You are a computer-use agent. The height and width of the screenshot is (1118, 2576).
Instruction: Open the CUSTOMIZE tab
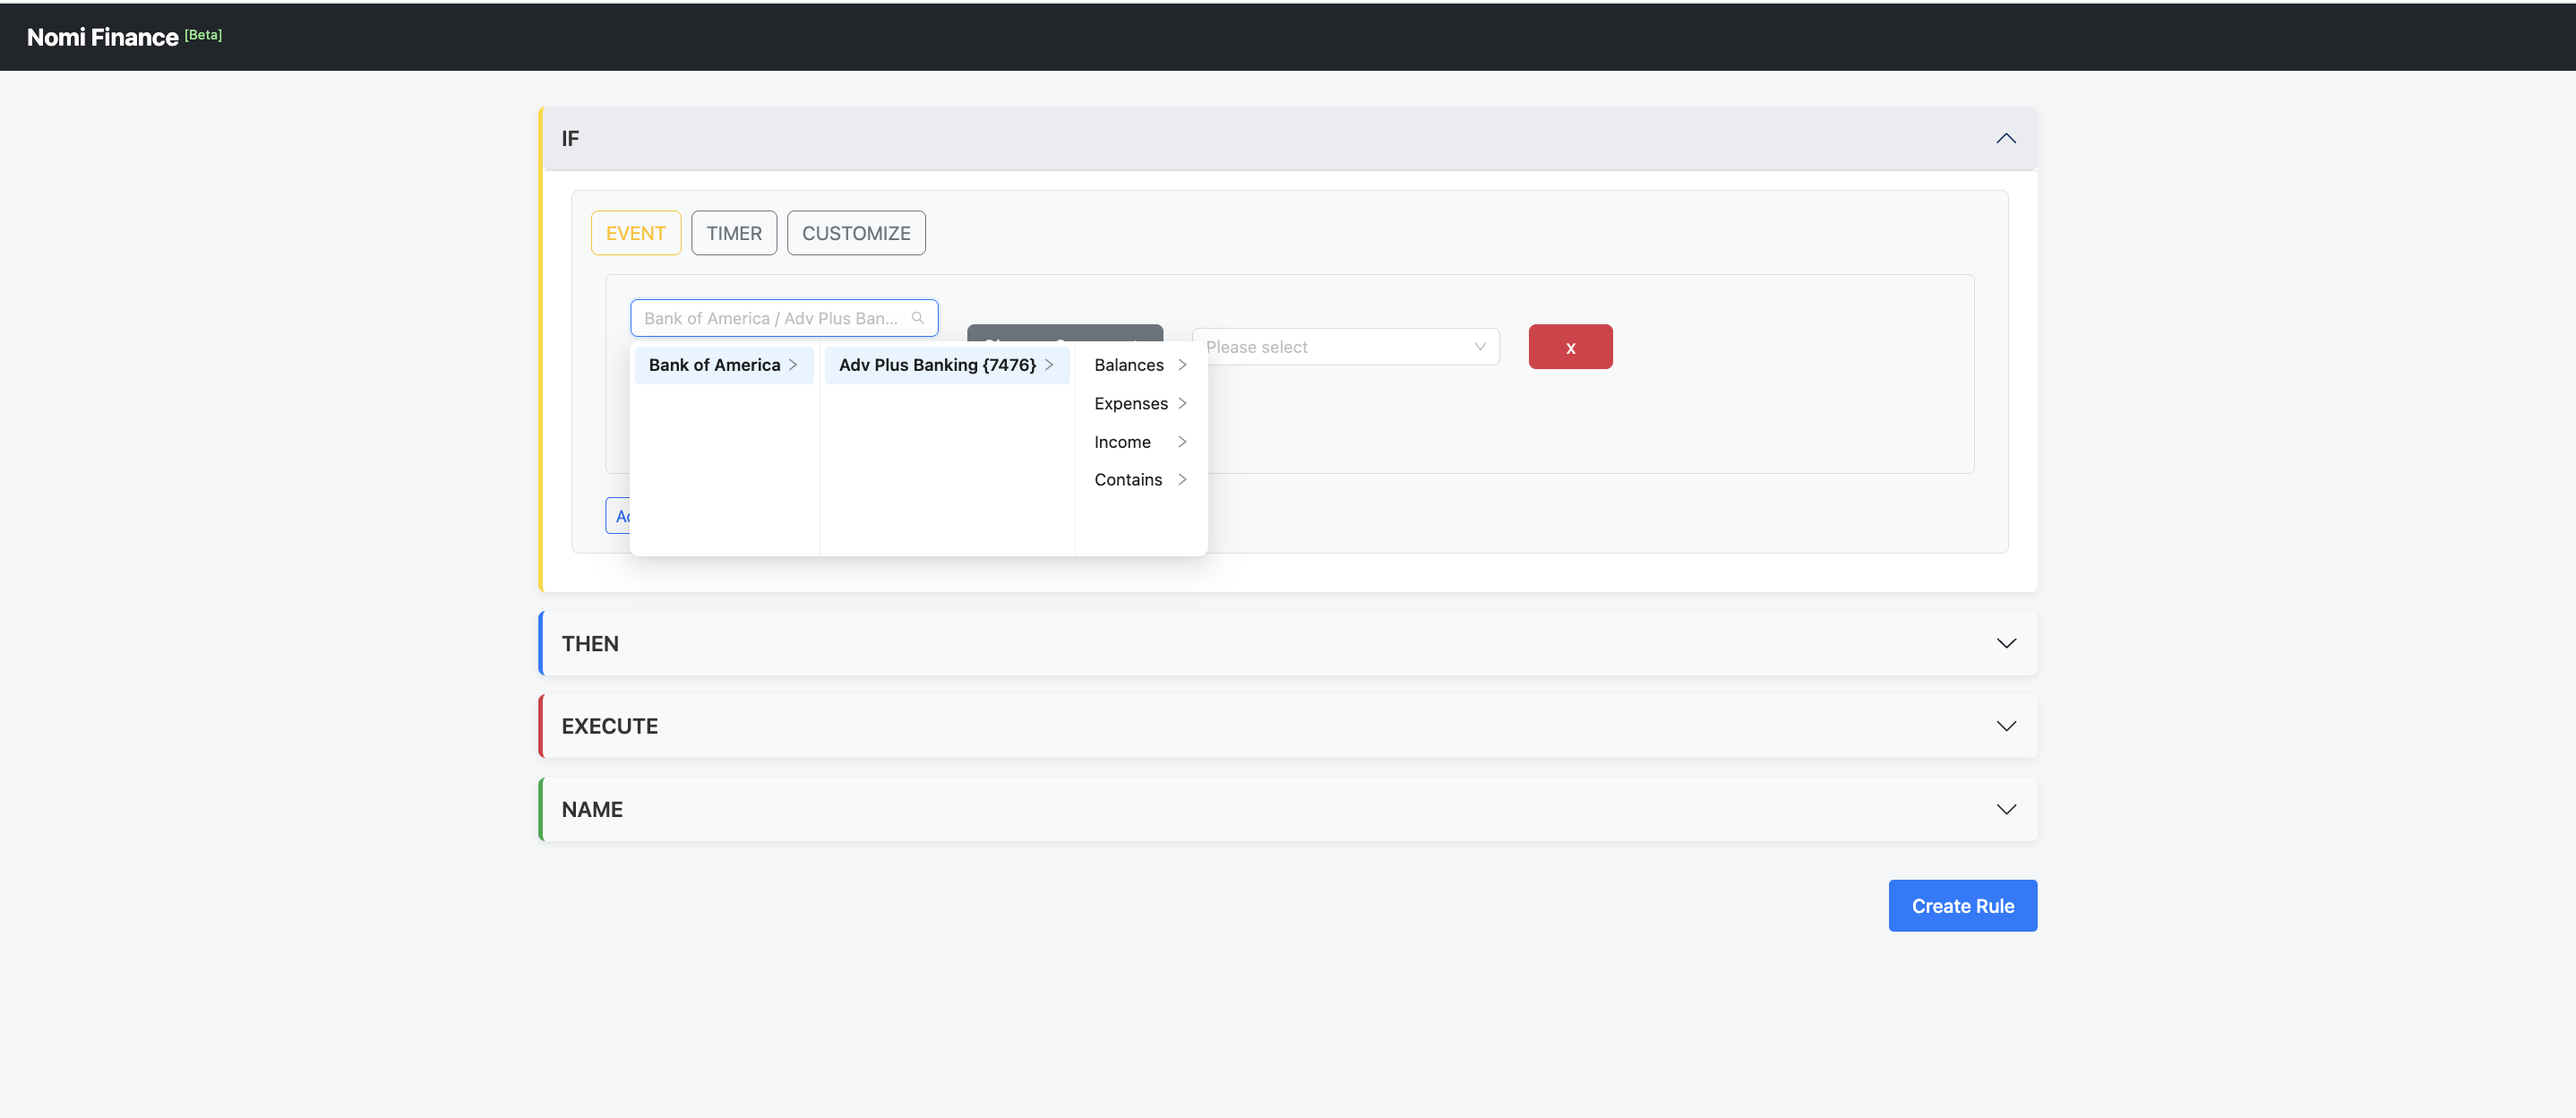856,233
